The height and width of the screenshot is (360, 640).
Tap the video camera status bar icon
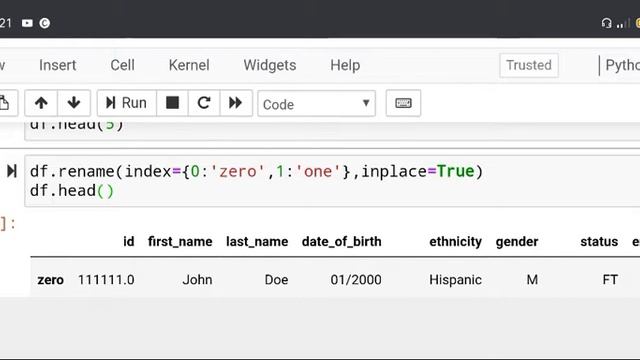pos(27,23)
